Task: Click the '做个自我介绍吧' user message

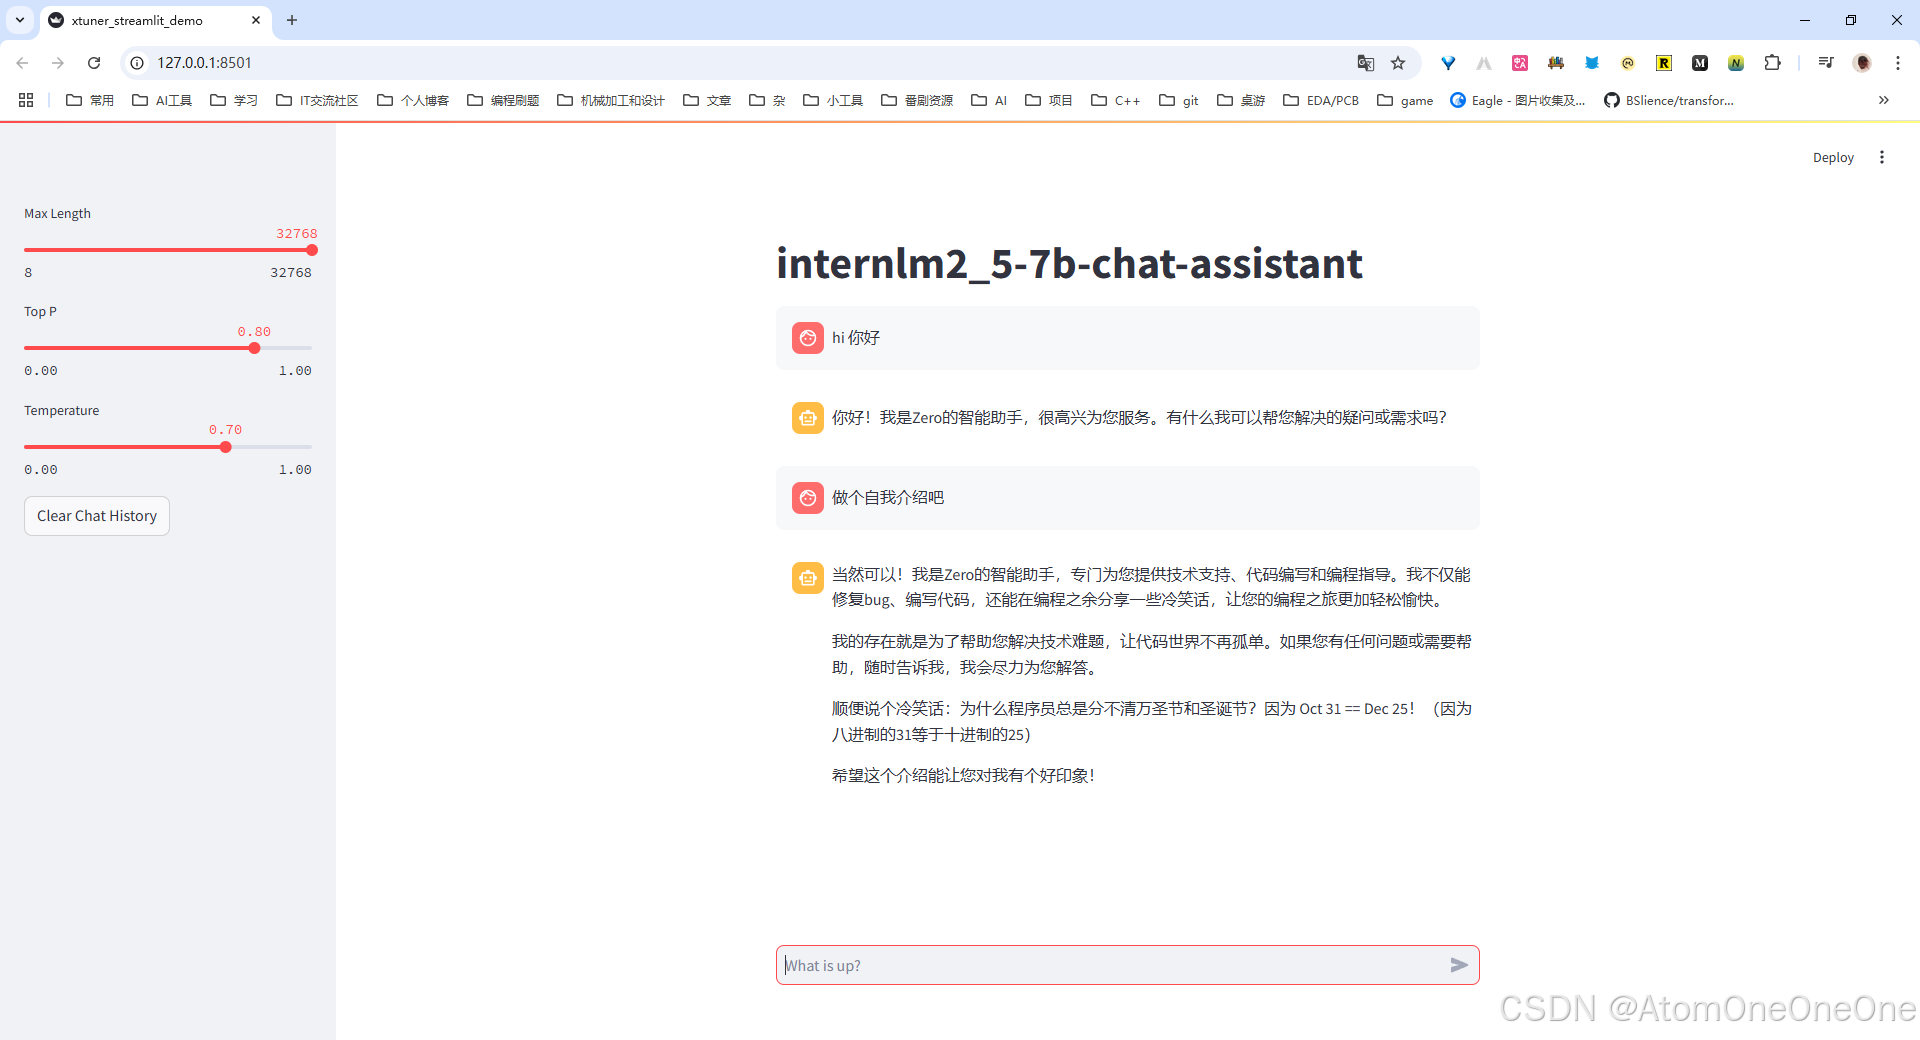Action: tap(888, 498)
